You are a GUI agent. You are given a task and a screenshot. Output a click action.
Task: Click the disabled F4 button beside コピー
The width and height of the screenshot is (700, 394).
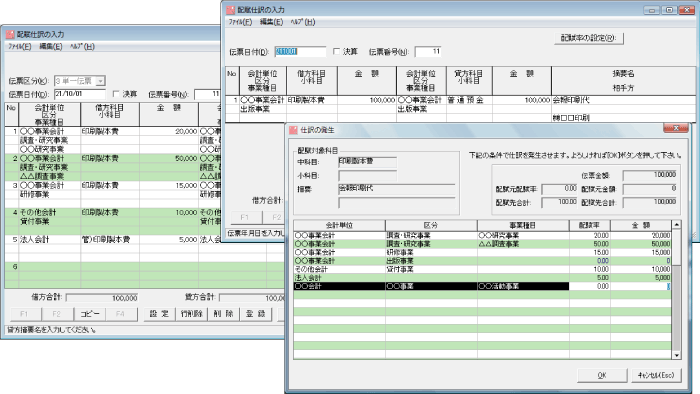click(x=120, y=314)
